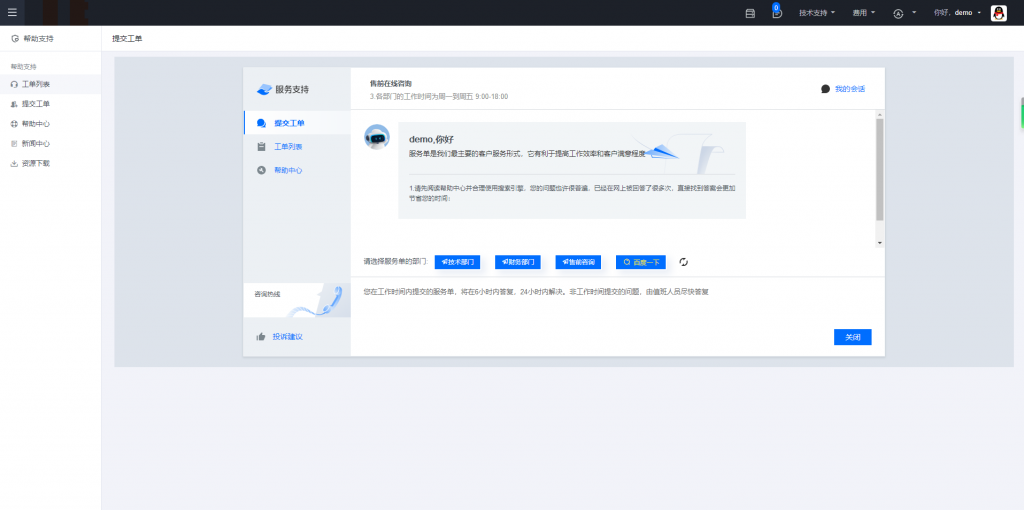Toggle the hamburger menu in top bar
The image size is (1024, 510).
(12, 13)
